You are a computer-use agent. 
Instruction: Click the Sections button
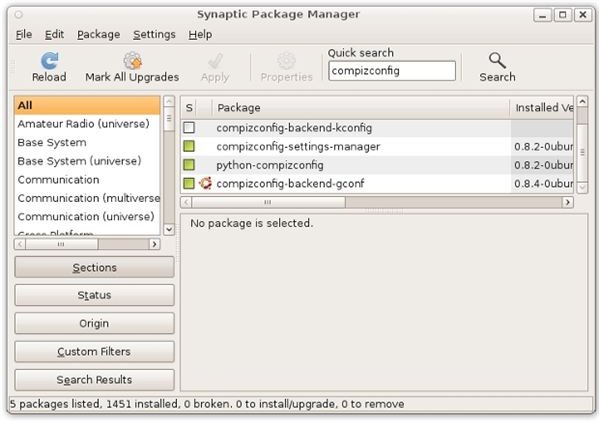click(94, 267)
